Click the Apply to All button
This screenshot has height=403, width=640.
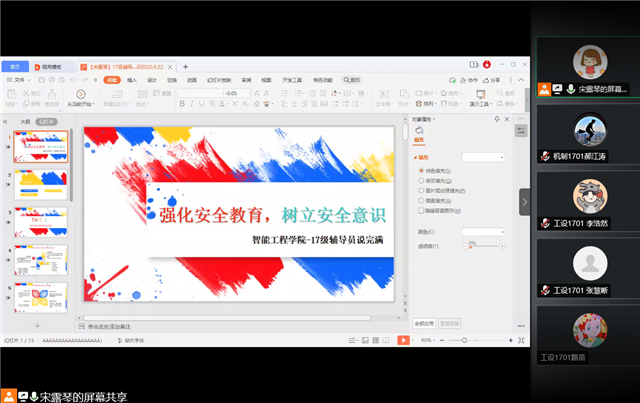(x=424, y=323)
